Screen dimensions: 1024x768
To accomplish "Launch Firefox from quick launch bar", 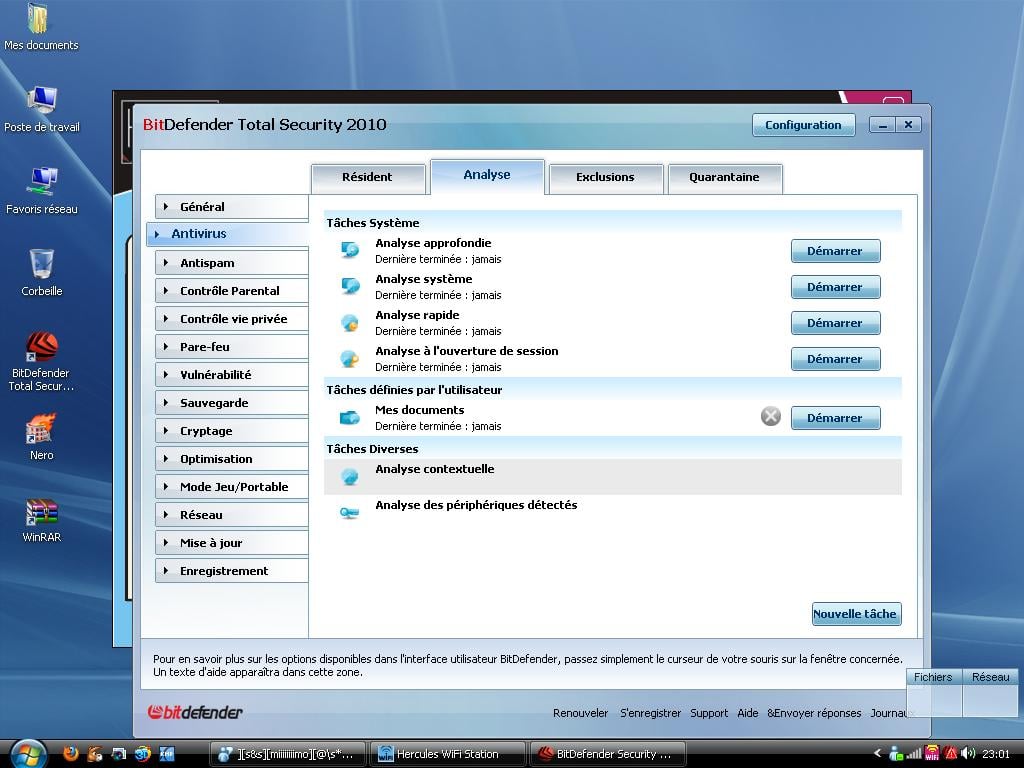I will pyautogui.click(x=71, y=754).
